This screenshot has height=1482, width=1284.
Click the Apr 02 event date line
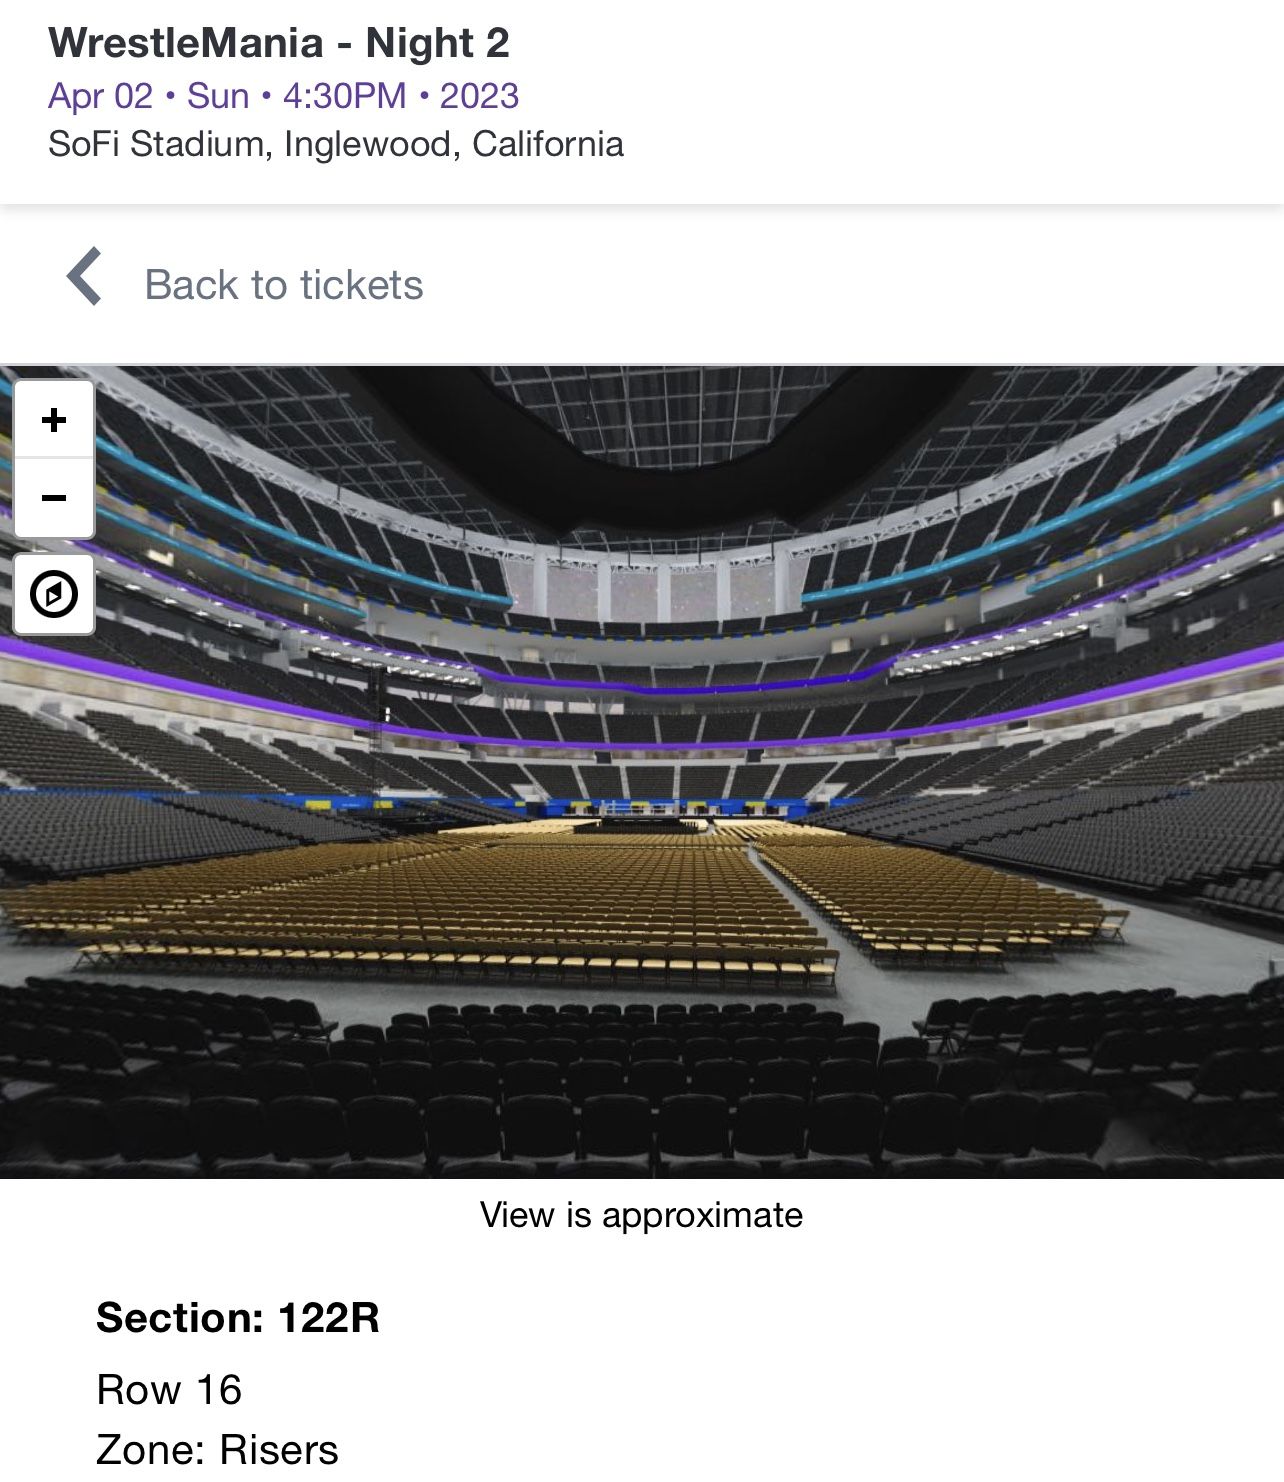[x=283, y=95]
